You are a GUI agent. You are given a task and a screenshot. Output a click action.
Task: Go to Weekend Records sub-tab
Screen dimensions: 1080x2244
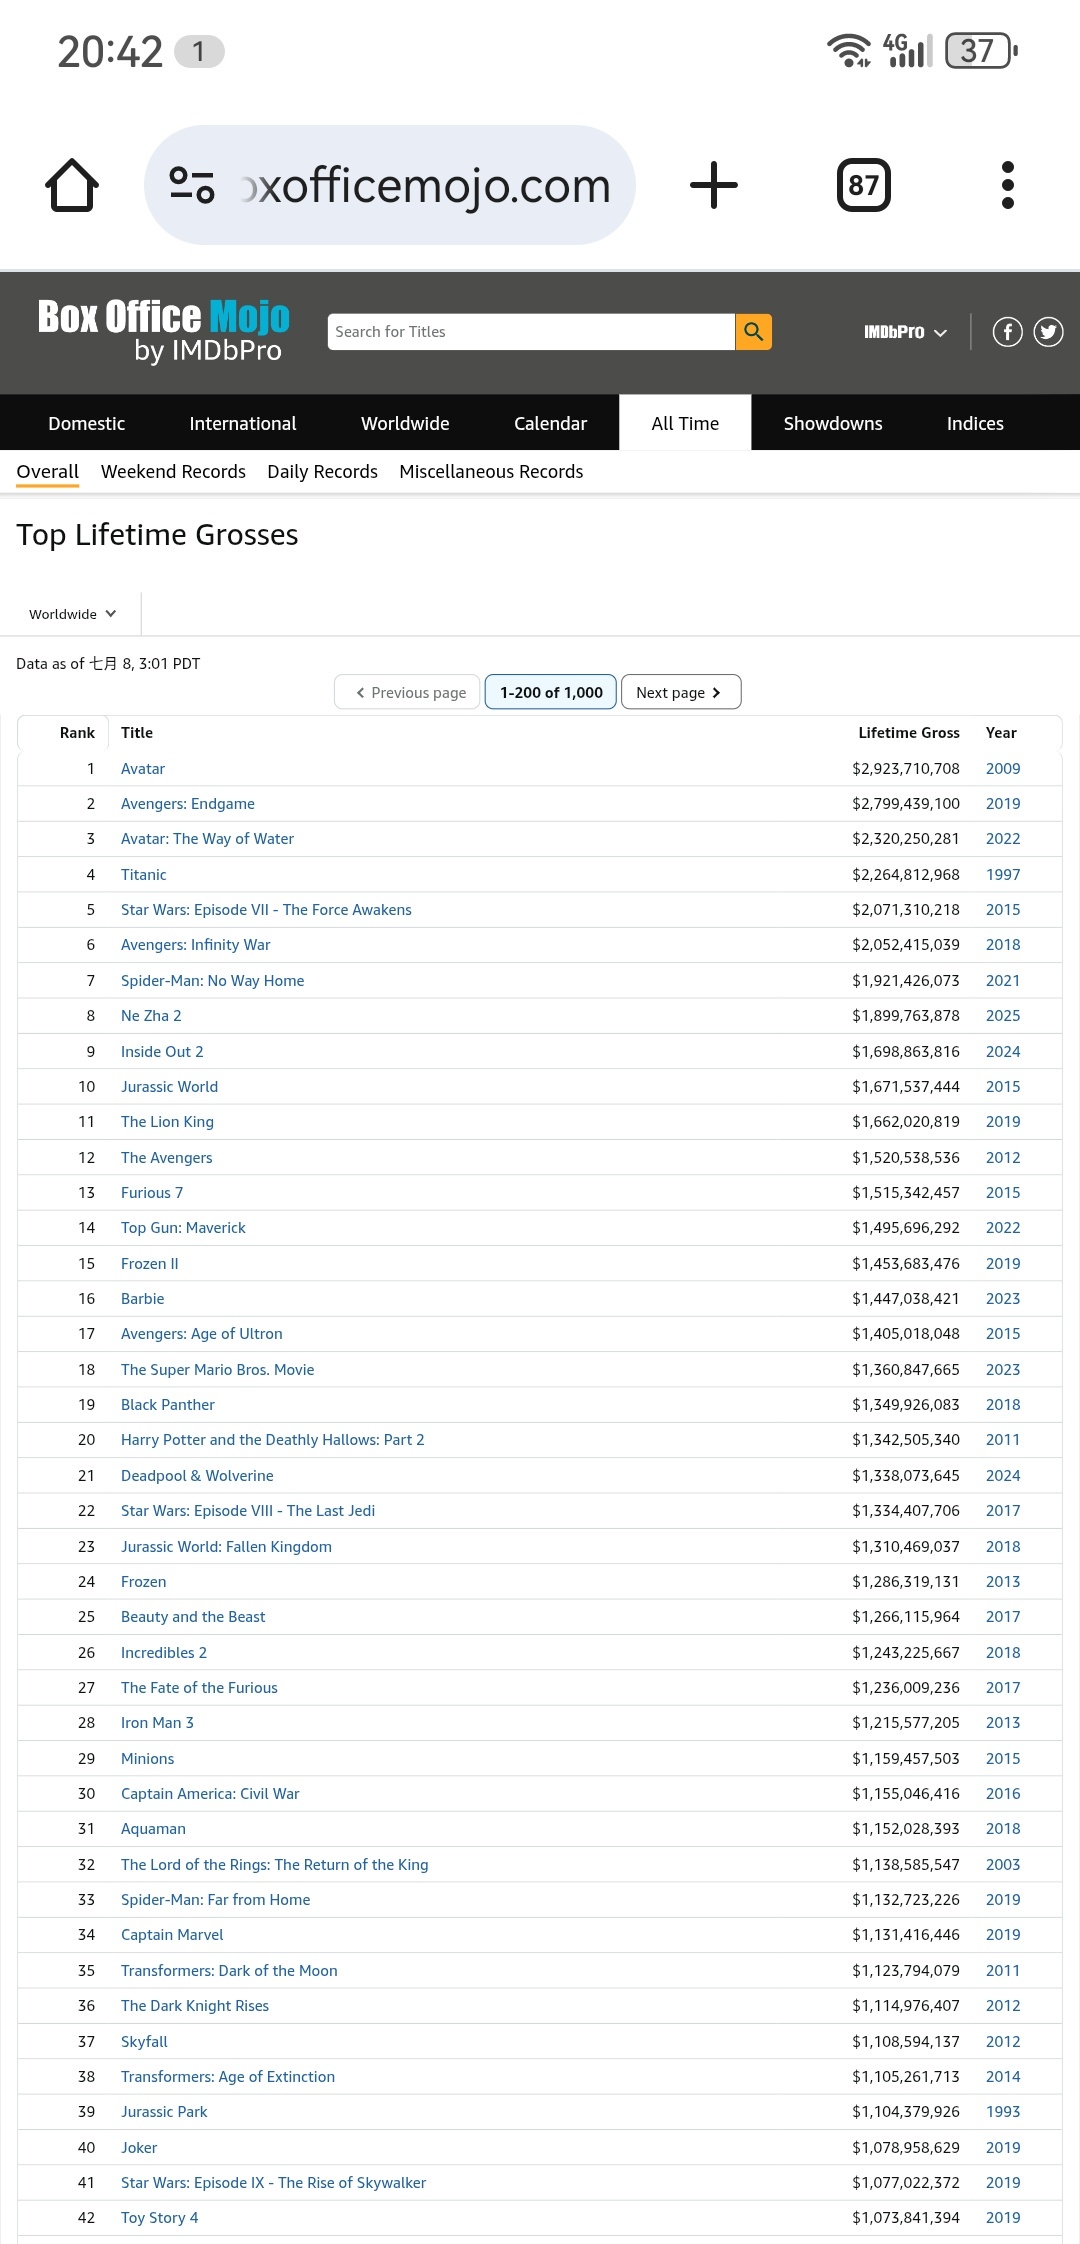[173, 472]
